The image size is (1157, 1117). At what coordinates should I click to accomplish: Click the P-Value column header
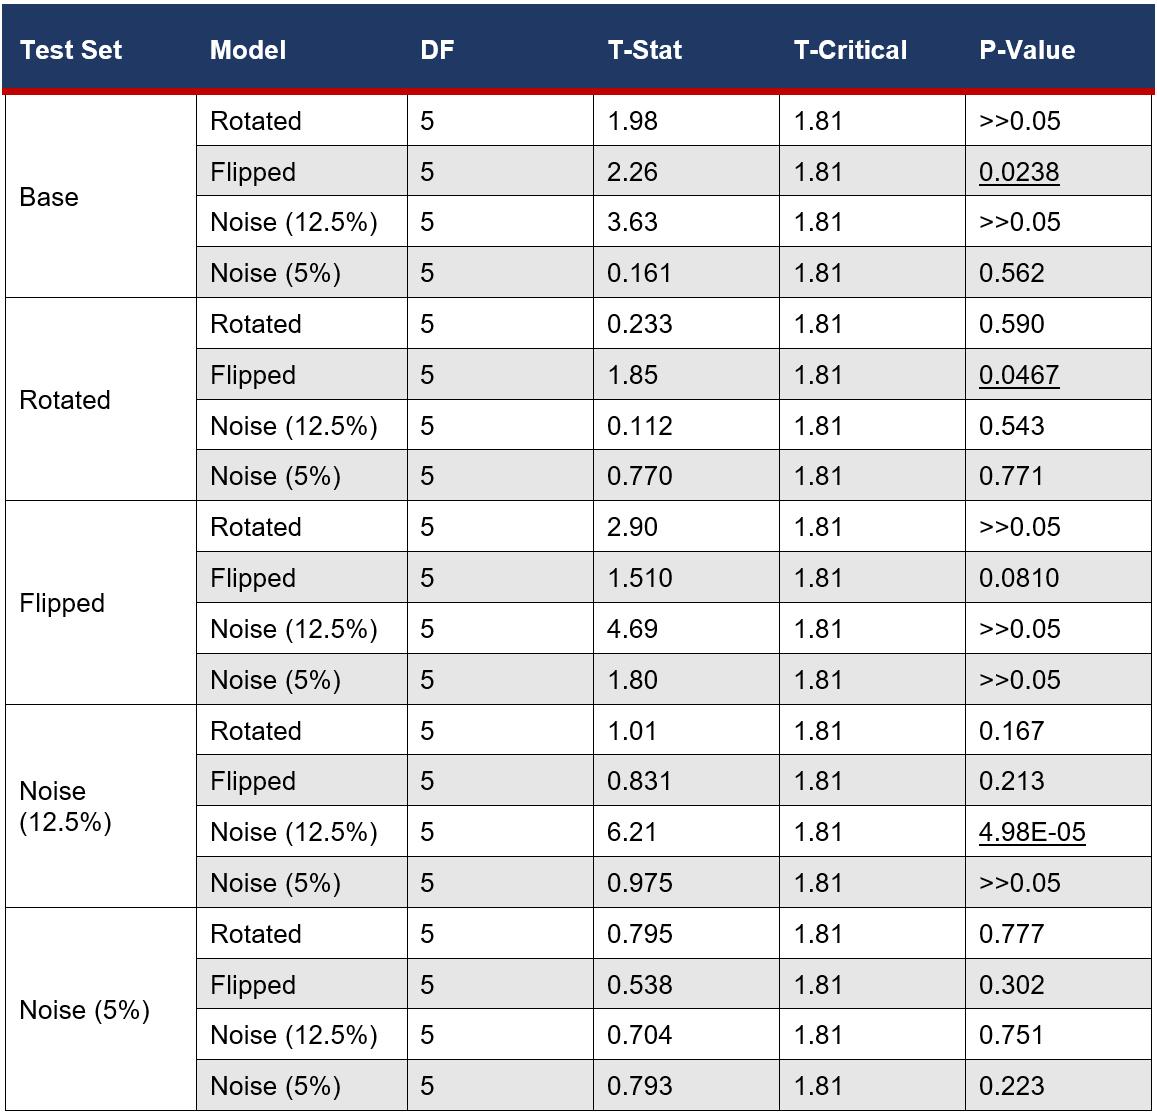point(1026,49)
